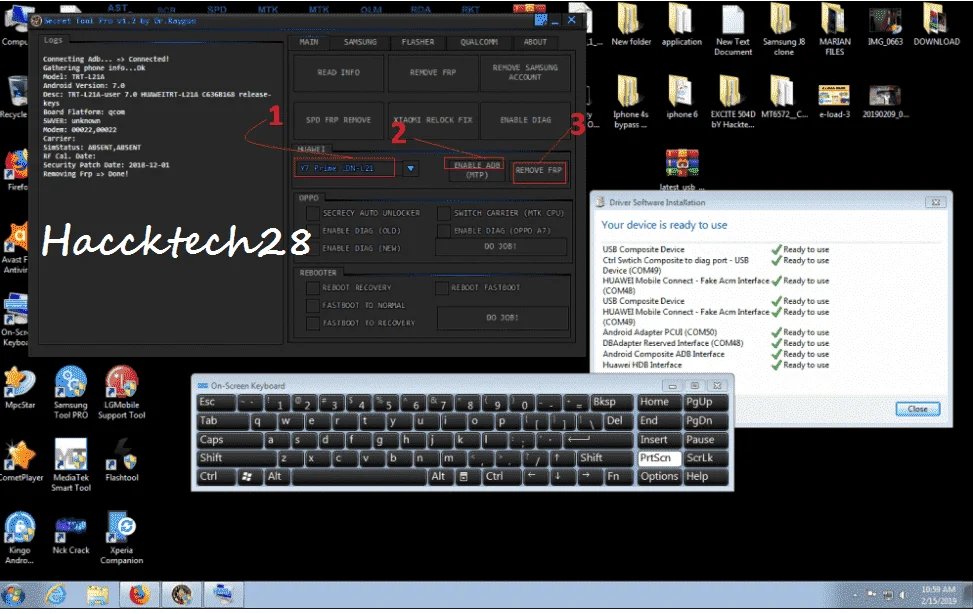Viewport: 973px width, 614px height.
Task: Click ENABLE ADB (MTP) button
Action: click(477, 169)
